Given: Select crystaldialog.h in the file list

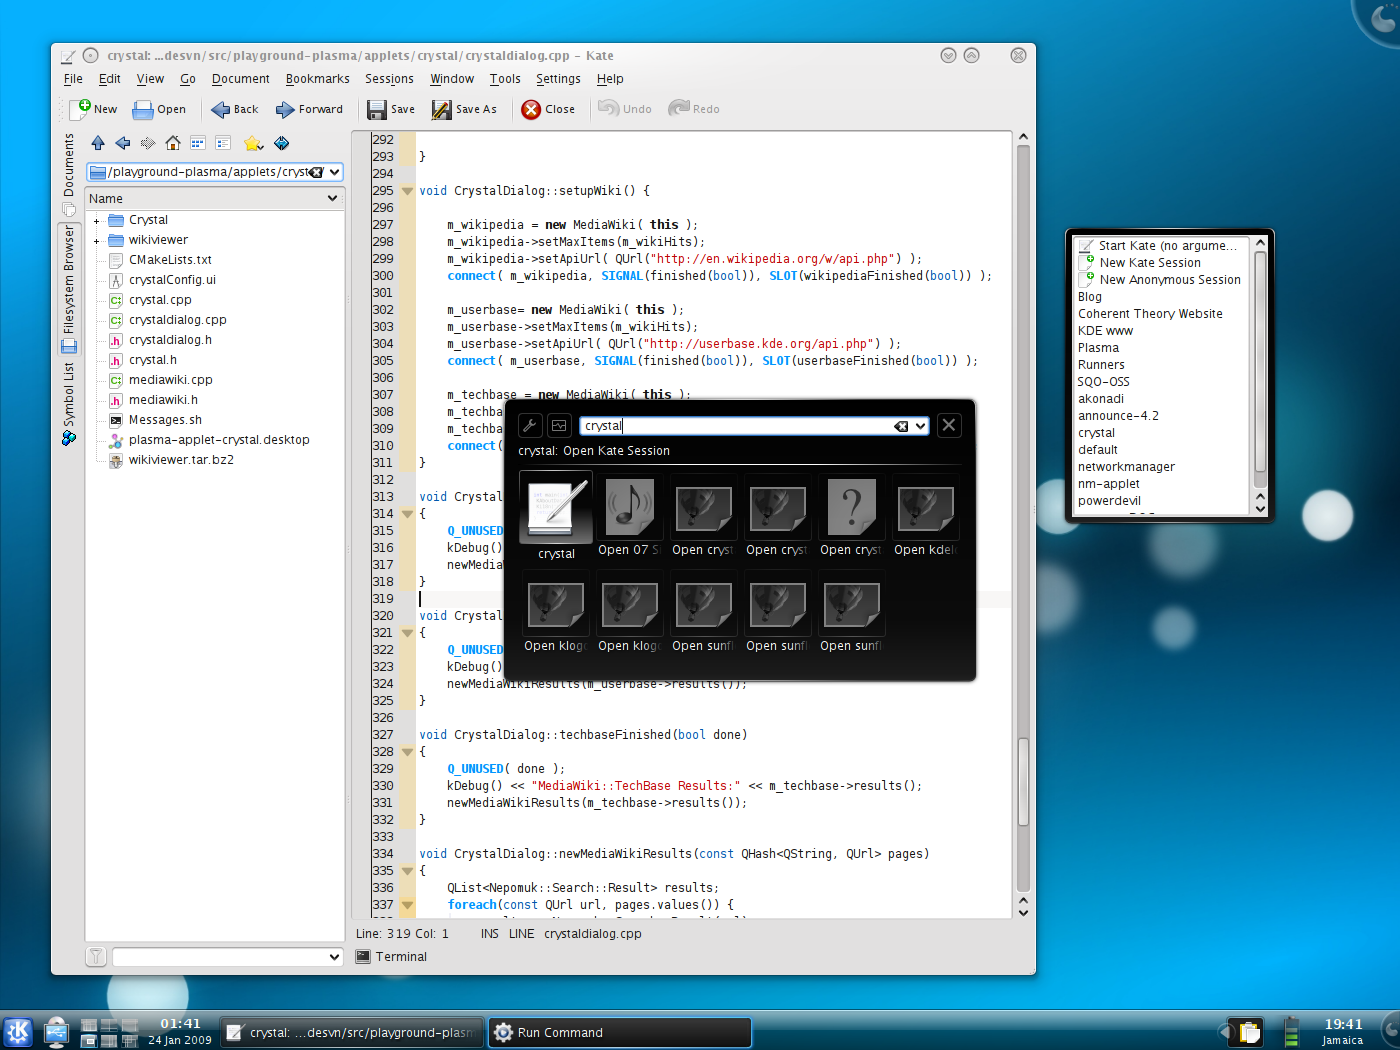Looking at the screenshot, I should tap(170, 340).
